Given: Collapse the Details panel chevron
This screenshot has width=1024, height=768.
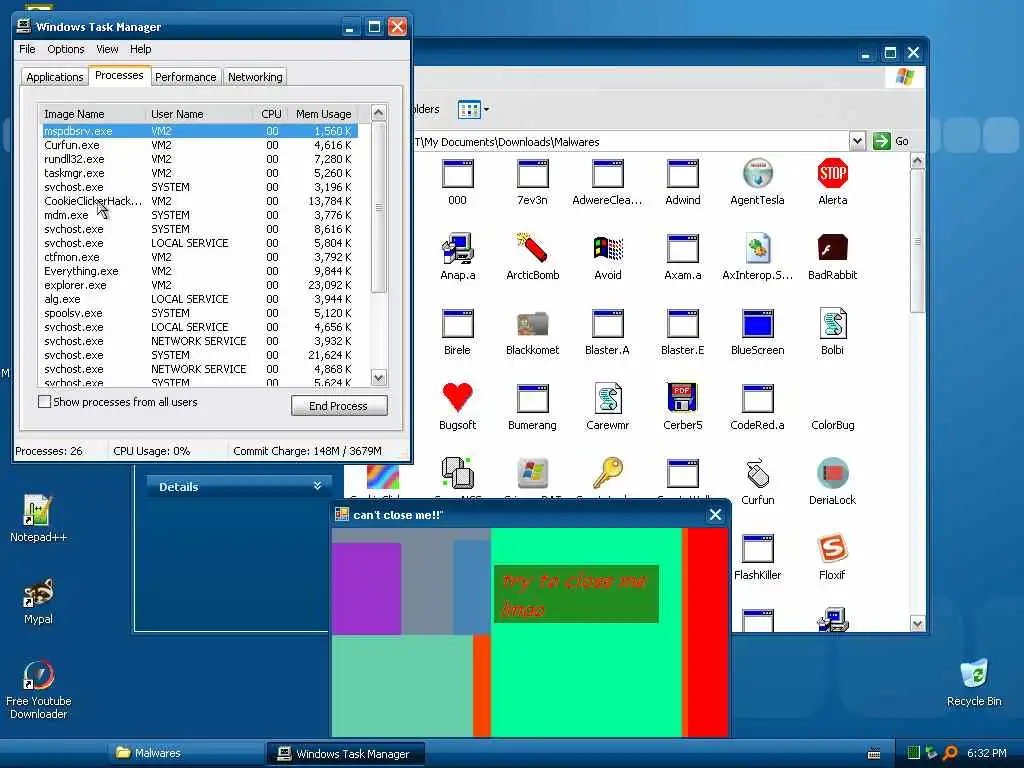Looking at the screenshot, I should point(317,486).
